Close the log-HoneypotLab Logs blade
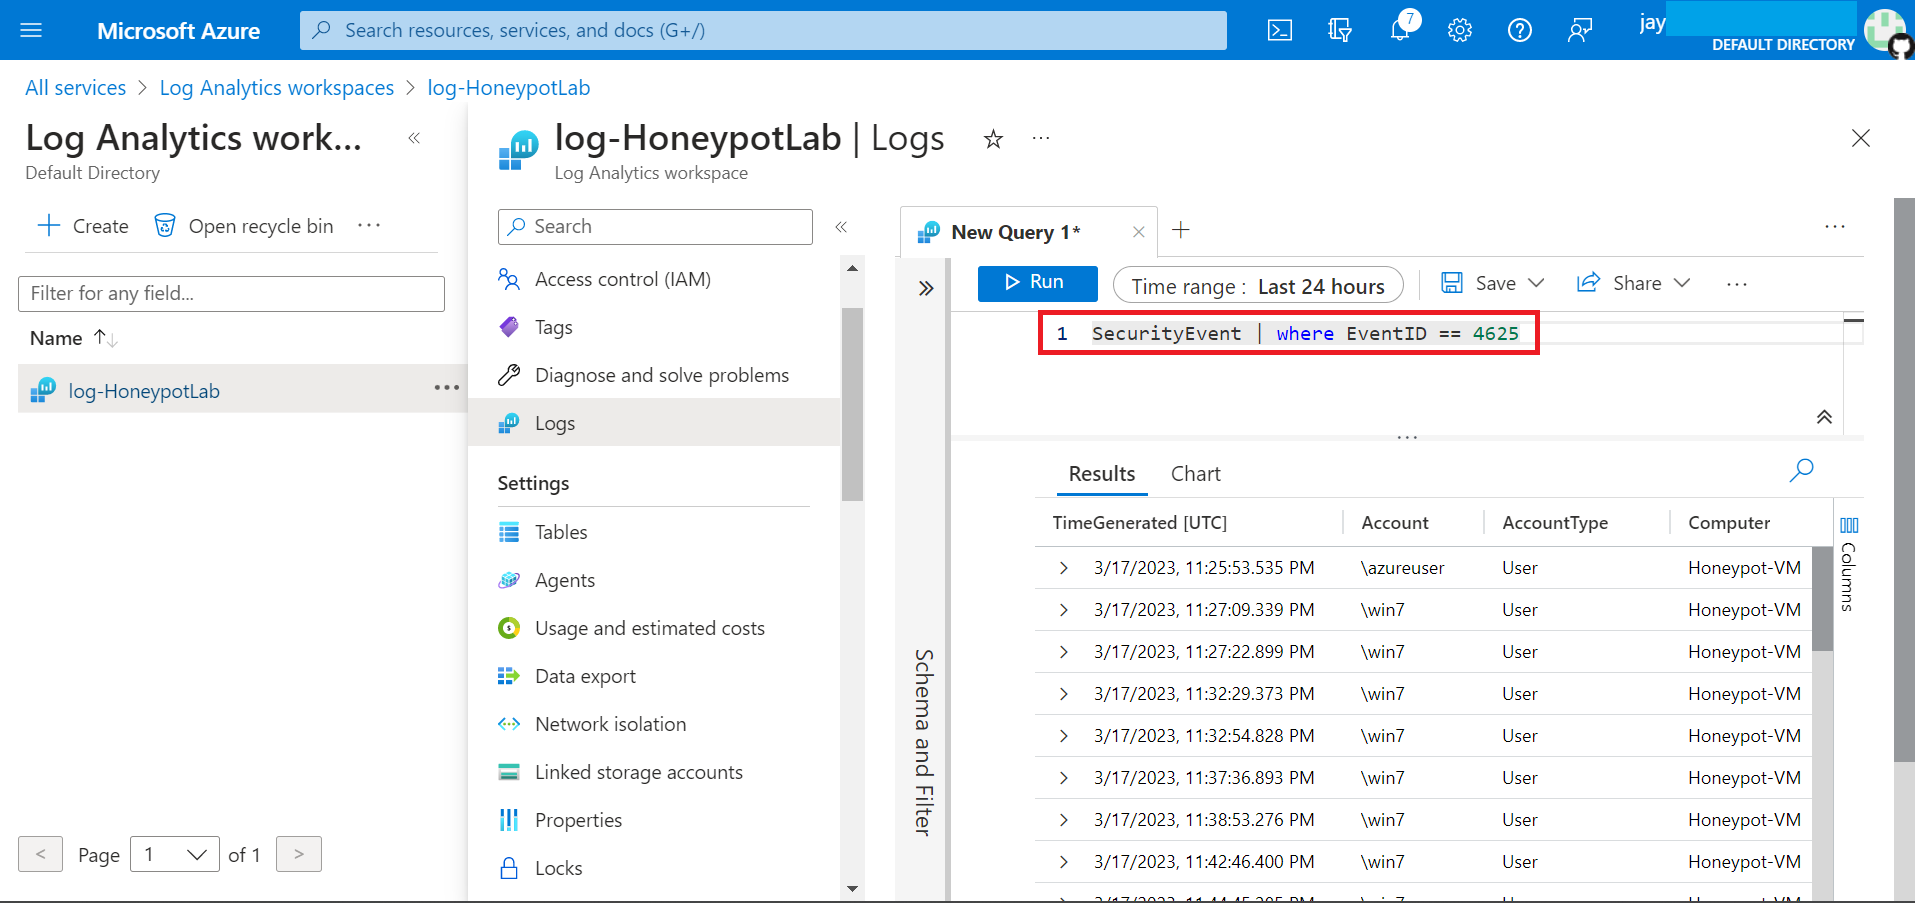Viewport: 1915px width, 903px height. [1861, 138]
